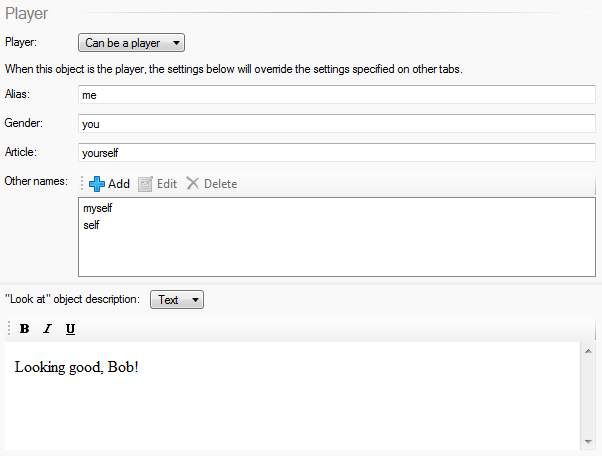602x456 pixels.
Task: Open the 'Can be a player' dropdown
Action: click(x=131, y=43)
